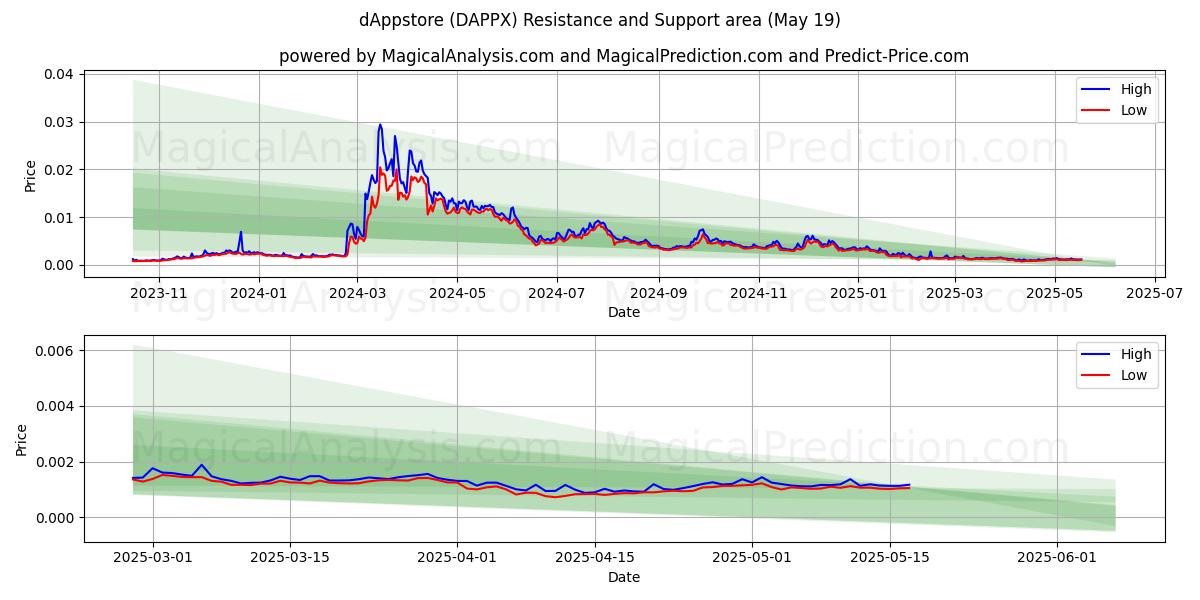The height and width of the screenshot is (600, 1200).
Task: Click the "0.004" y-axis tick on the bottom chart
Action: [x=54, y=406]
